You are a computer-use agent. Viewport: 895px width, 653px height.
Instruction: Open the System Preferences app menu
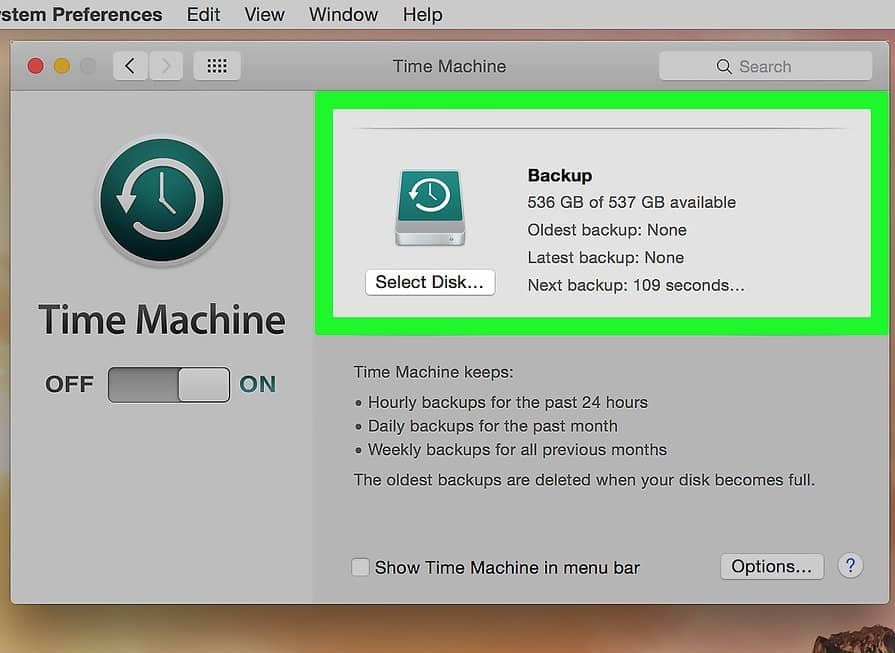[81, 14]
